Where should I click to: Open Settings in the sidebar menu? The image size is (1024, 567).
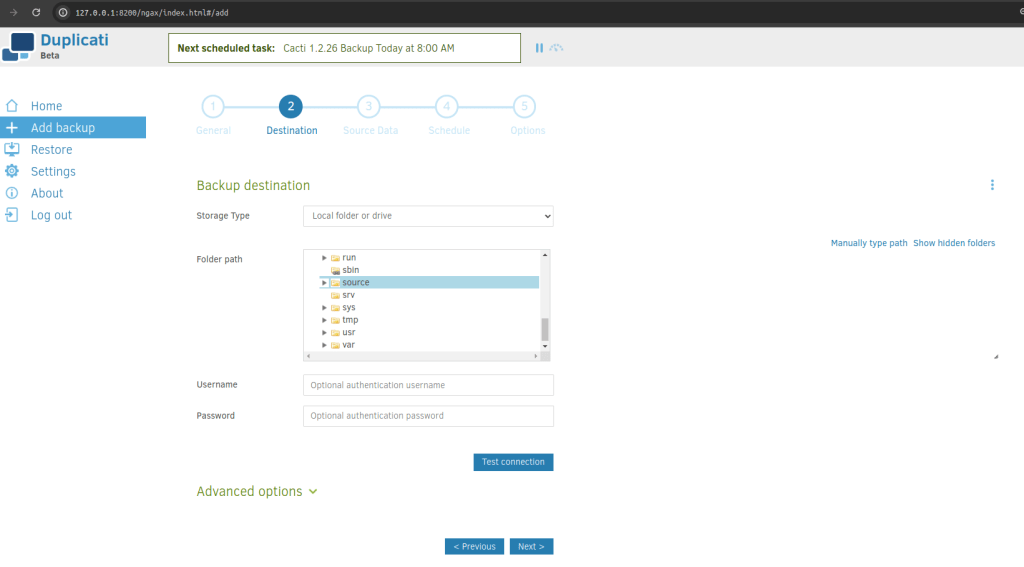53,172
